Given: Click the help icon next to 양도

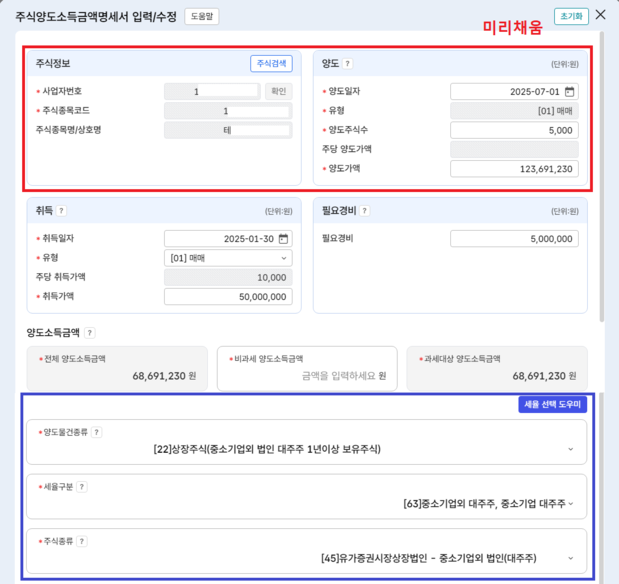Looking at the screenshot, I should click(348, 63).
